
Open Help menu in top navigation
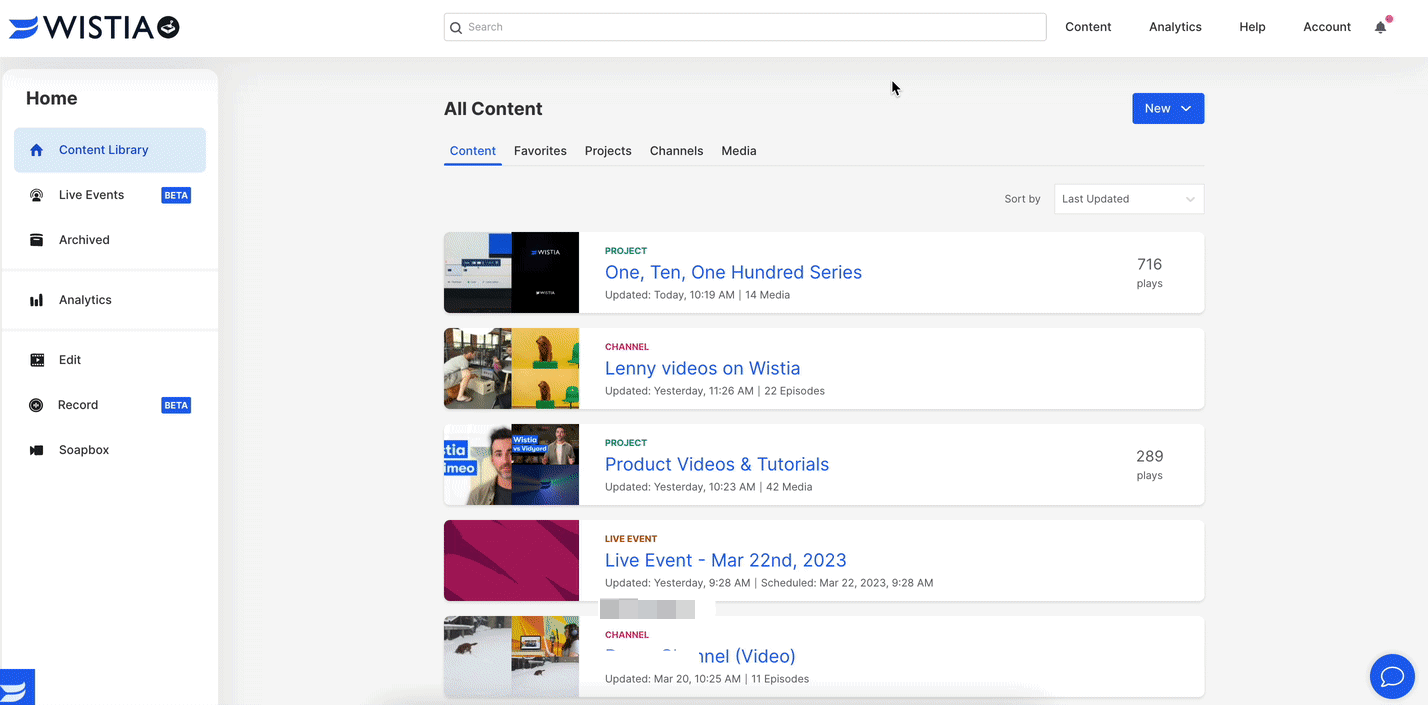click(x=1252, y=27)
